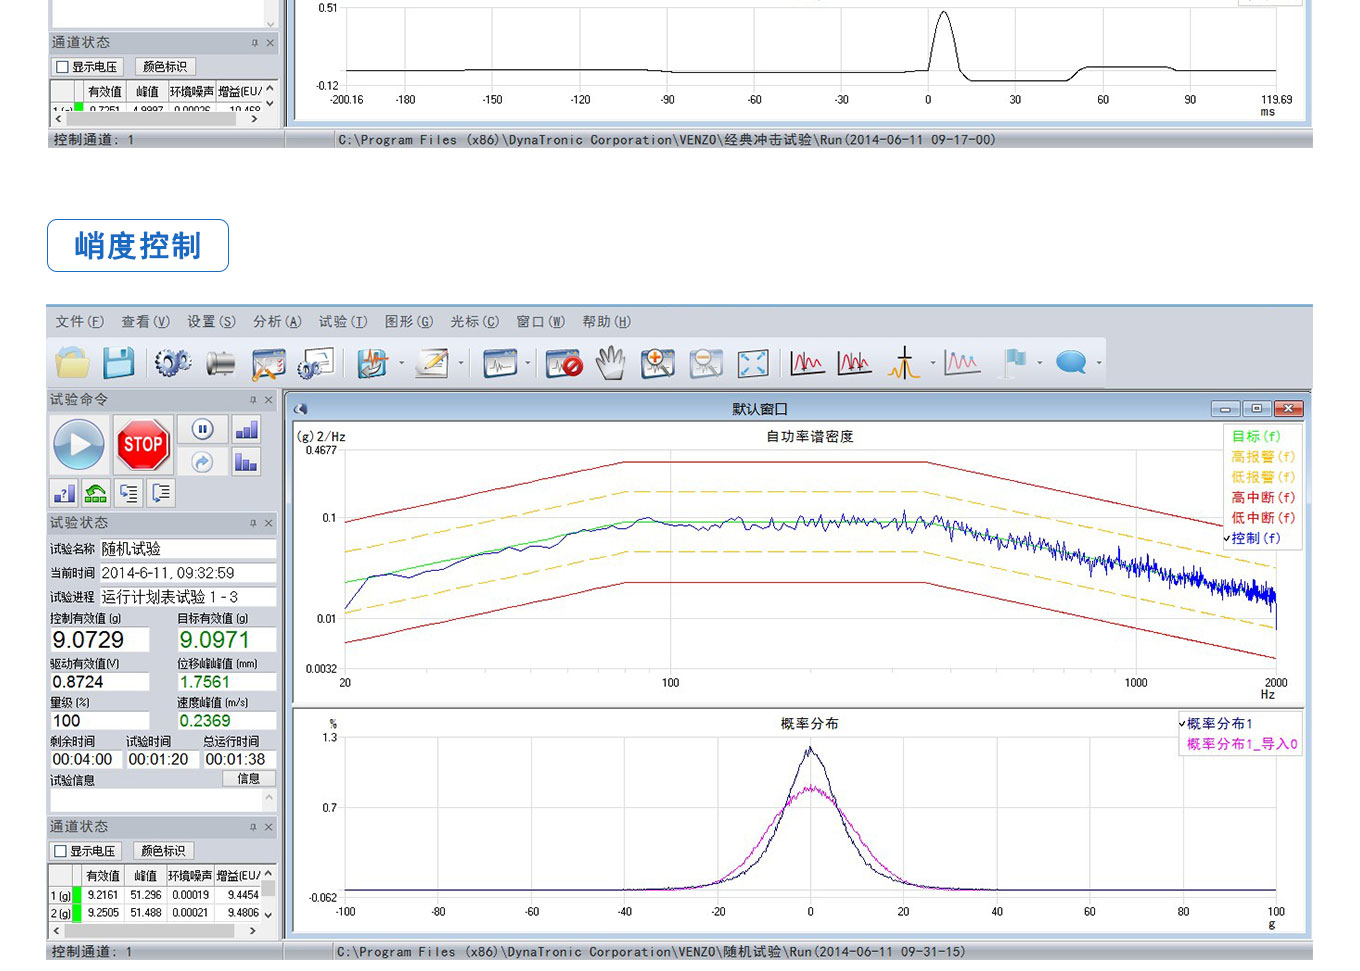Click the zoom in magnifier icon
1360x971 pixels.
tap(657, 363)
